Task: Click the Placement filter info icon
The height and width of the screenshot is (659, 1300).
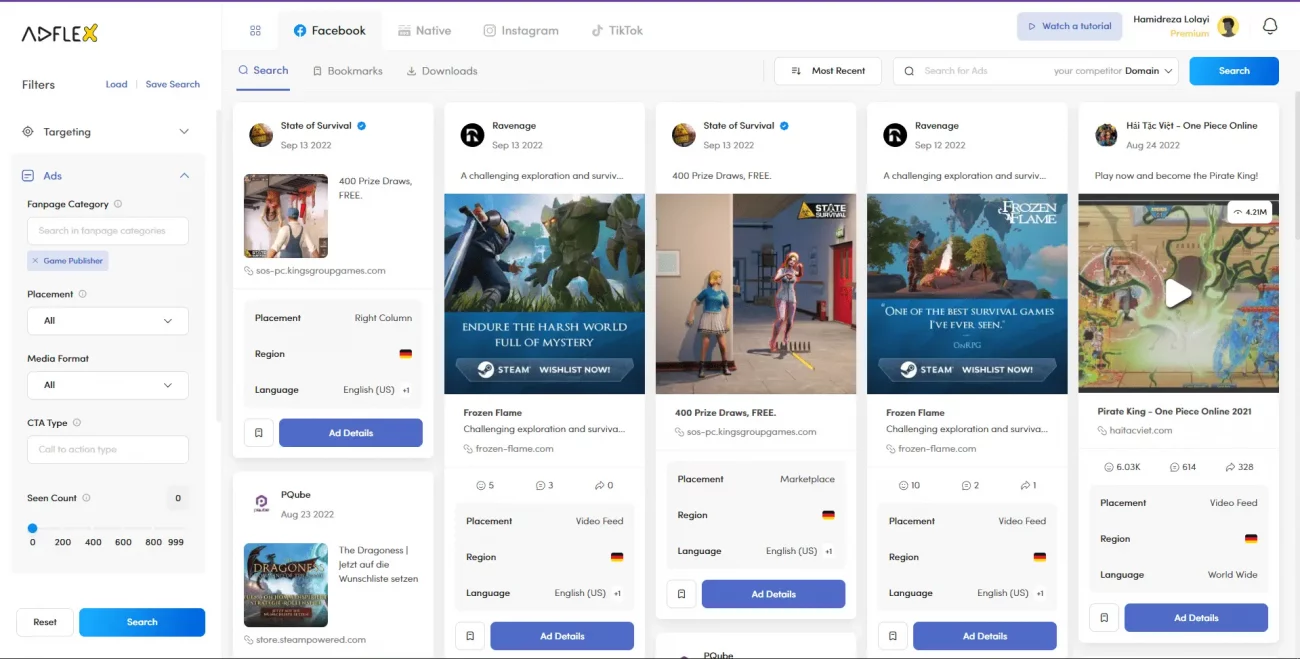Action: [x=82, y=294]
